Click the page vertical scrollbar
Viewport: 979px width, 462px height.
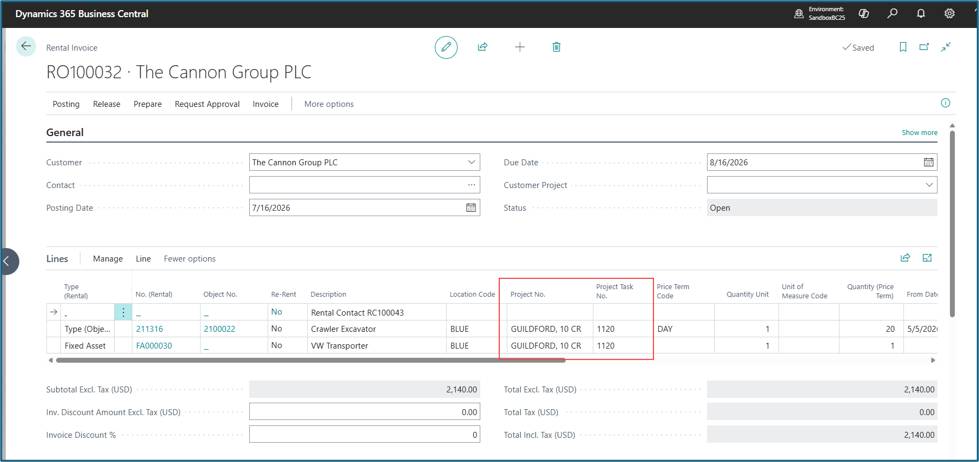tap(952, 222)
